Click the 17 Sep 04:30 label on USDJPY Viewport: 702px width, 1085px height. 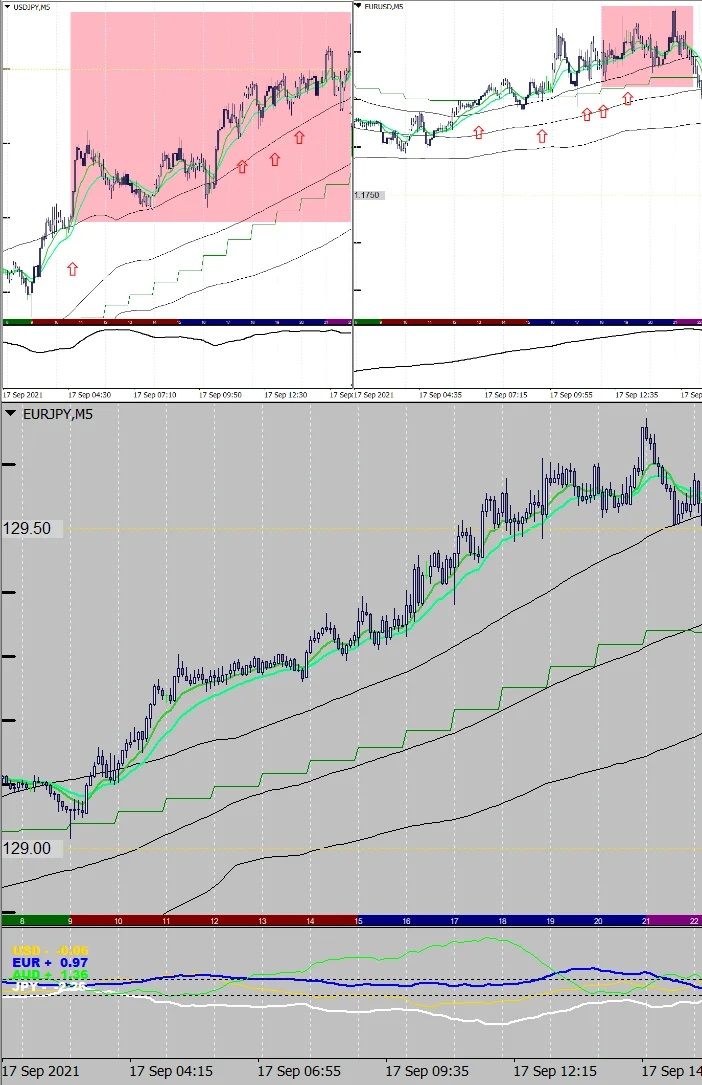[89, 395]
